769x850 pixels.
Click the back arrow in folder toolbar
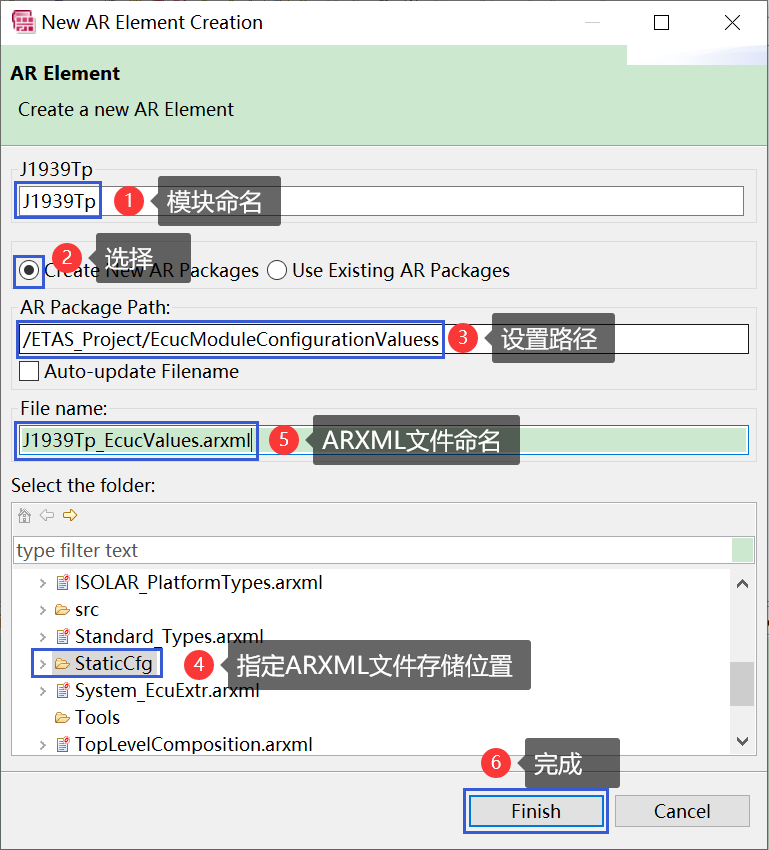coord(47,515)
